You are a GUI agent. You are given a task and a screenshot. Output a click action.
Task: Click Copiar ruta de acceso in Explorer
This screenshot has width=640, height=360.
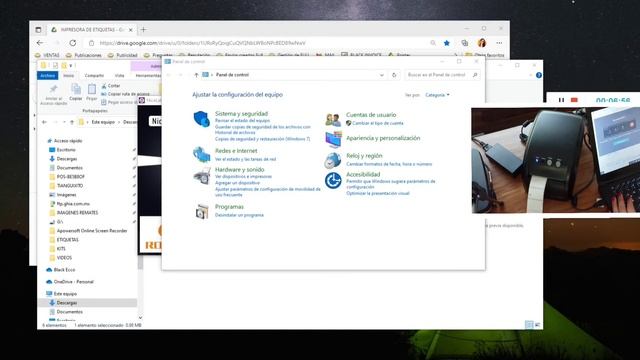click(x=125, y=94)
